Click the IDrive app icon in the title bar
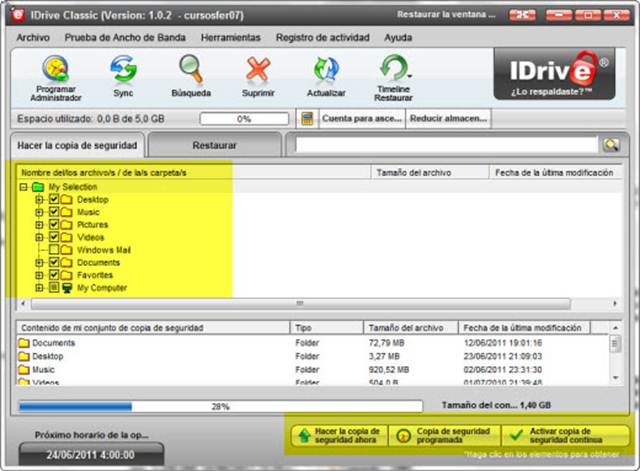640x471 pixels. point(17,15)
